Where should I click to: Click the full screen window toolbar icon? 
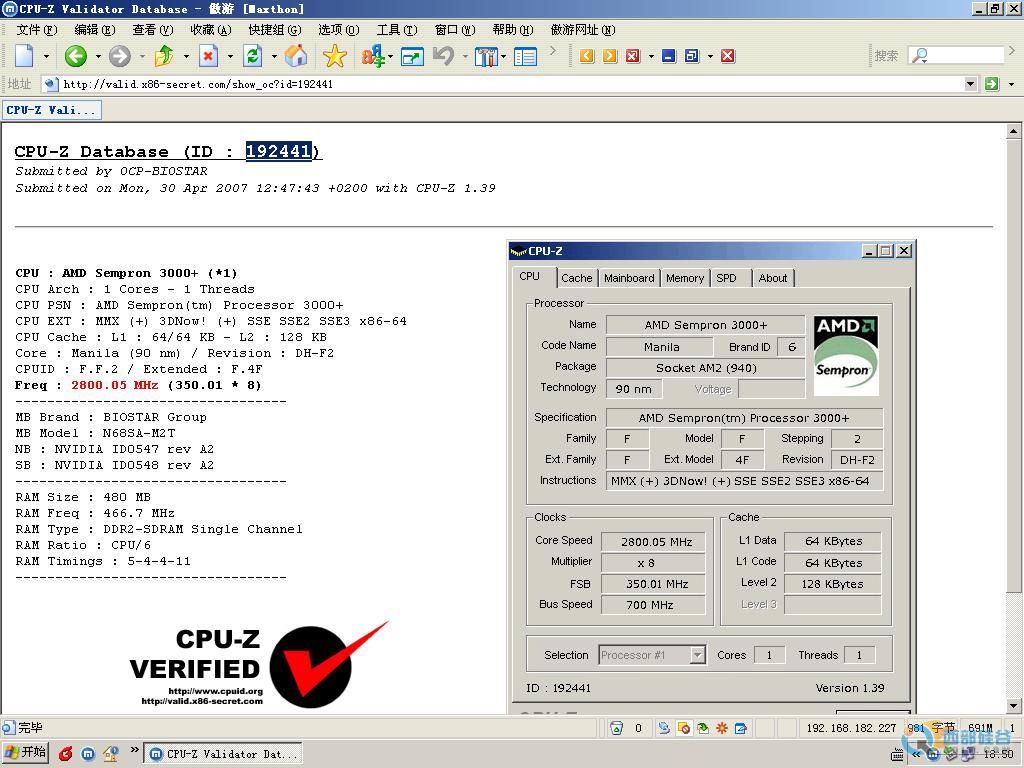pos(412,57)
